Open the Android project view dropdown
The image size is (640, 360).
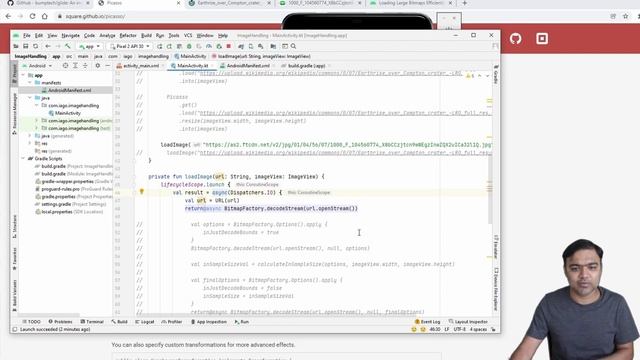point(37,65)
